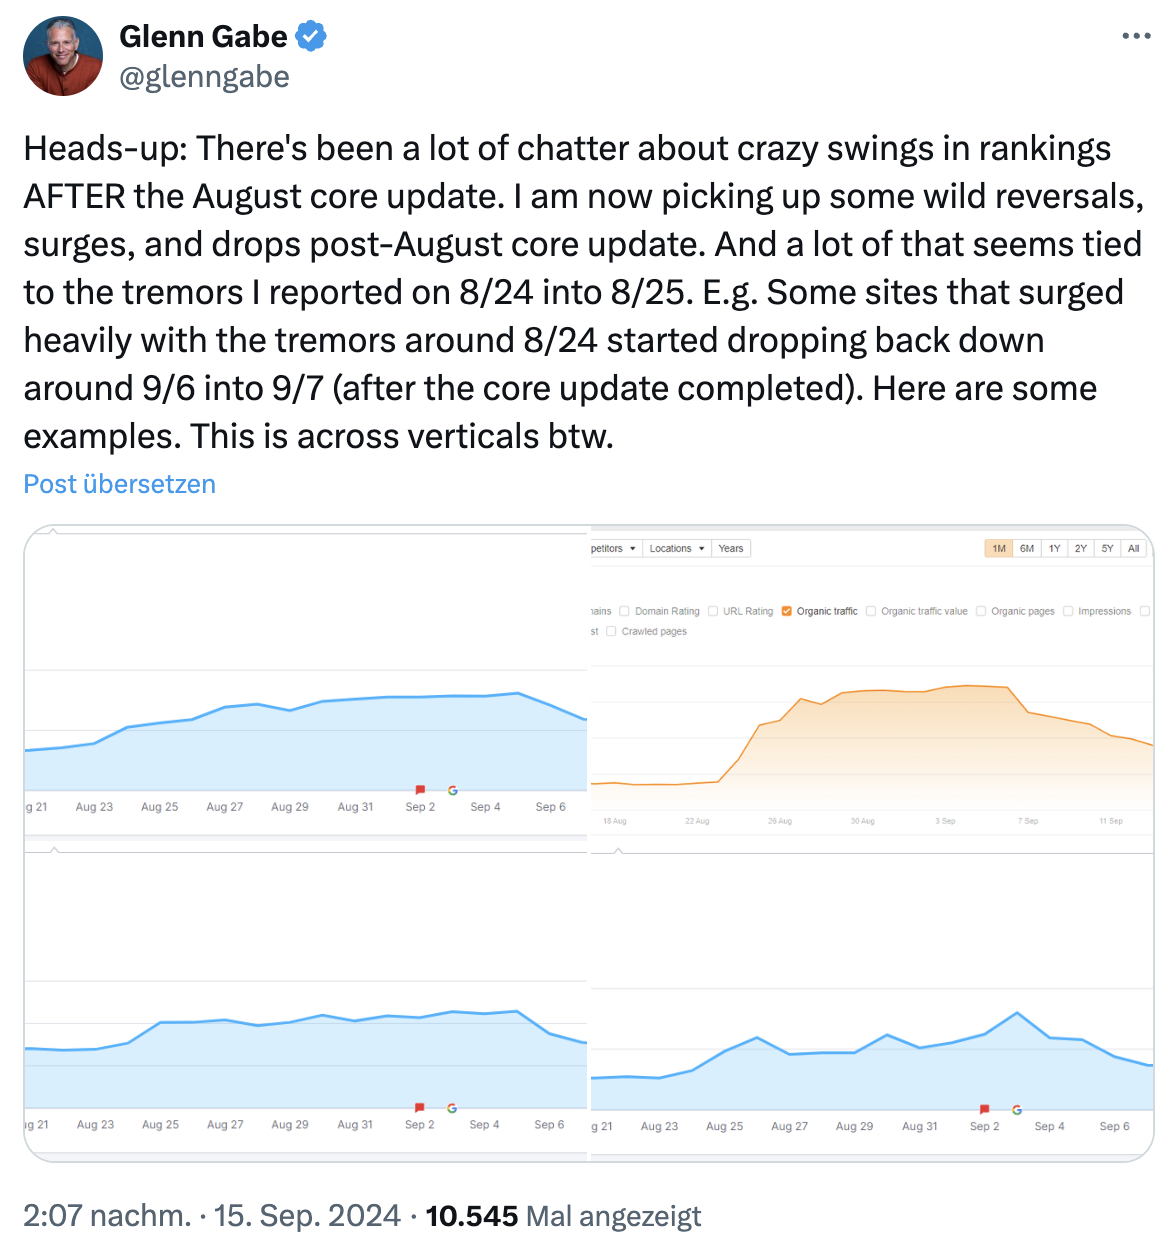Enable the Domain Rating checkbox
Image resolution: width=1174 pixels, height=1260 pixels.
tap(624, 611)
